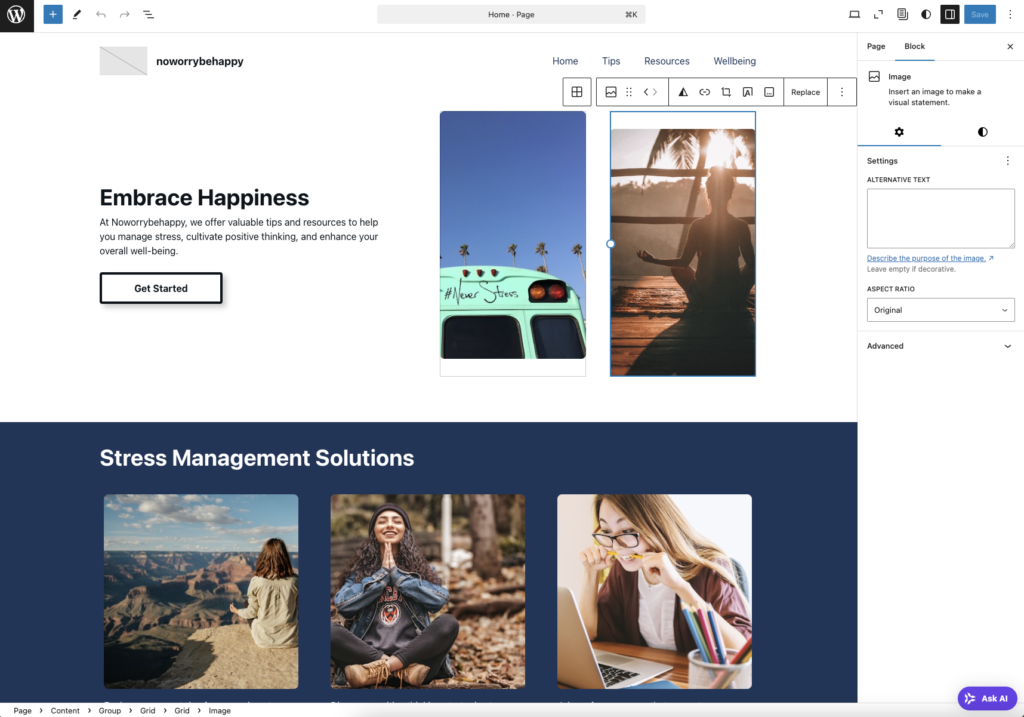
Task: Grab the block drag handle
Action: (629, 92)
